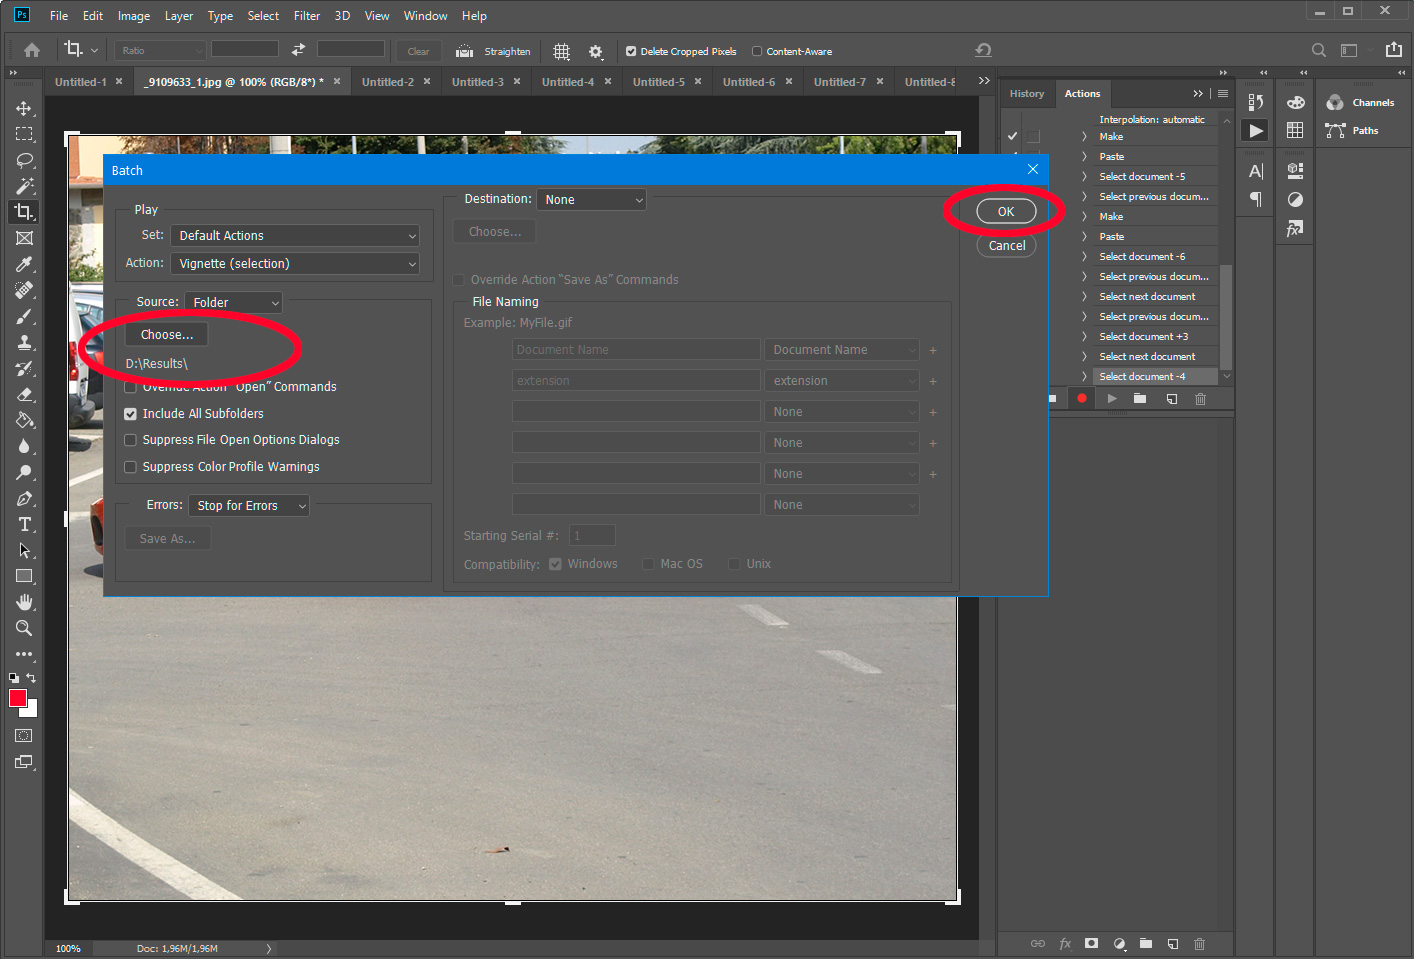Open the Action dropdown showing Vignette (selection)

pyautogui.click(x=295, y=263)
